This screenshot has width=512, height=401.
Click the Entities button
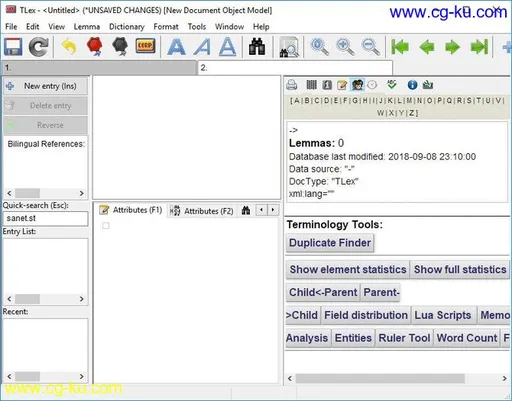point(353,338)
